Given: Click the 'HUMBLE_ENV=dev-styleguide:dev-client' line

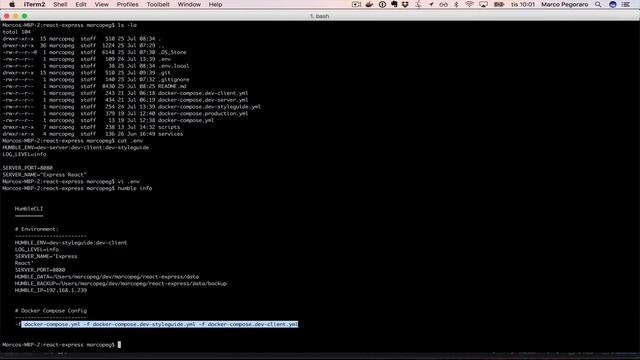Looking at the screenshot, I should [71, 242].
